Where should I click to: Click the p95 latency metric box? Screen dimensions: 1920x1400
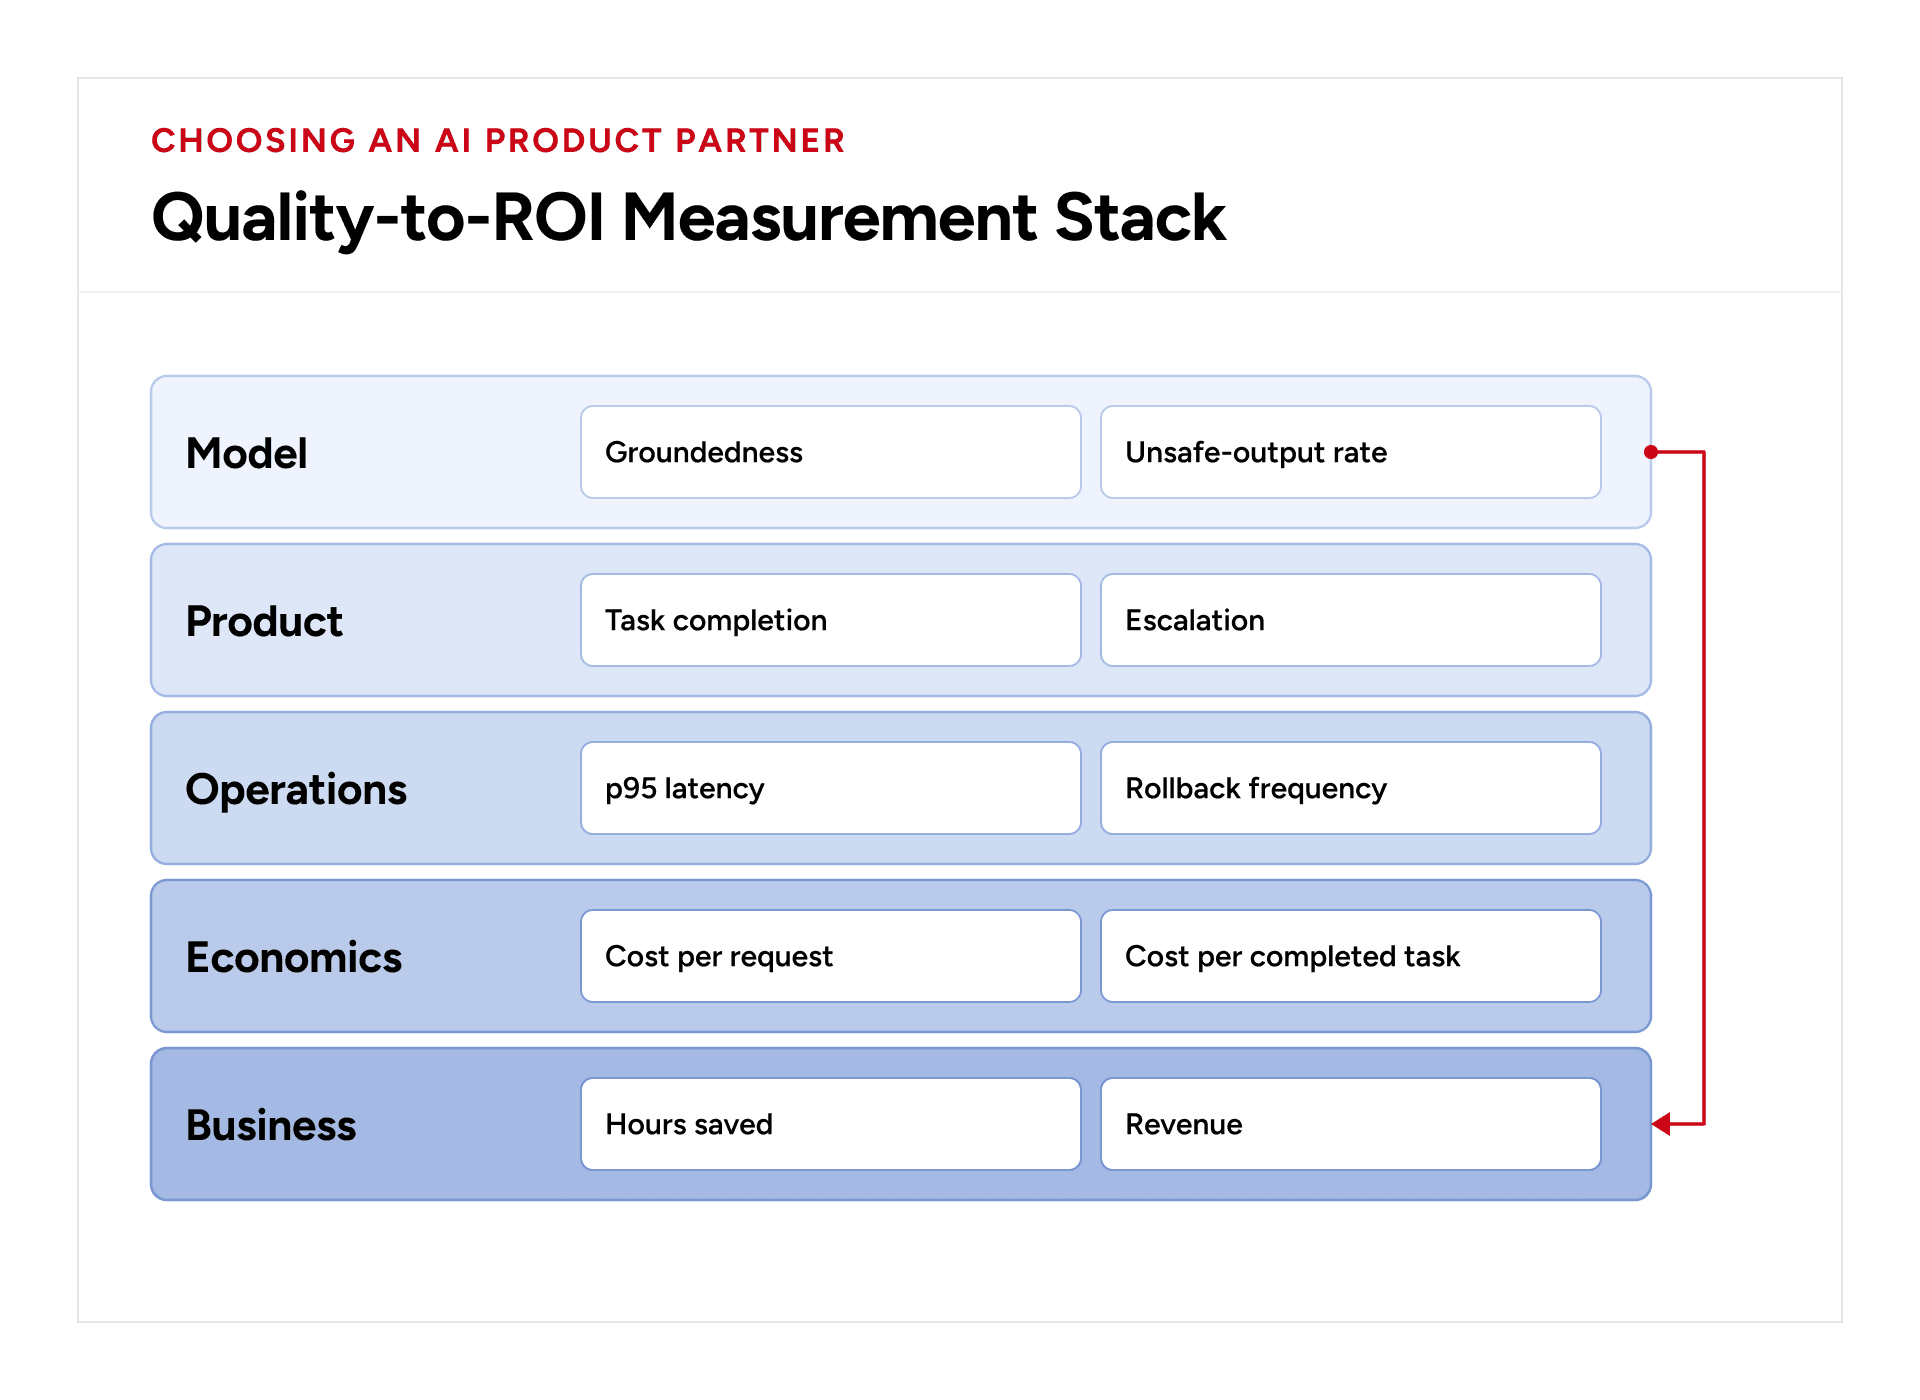click(831, 788)
